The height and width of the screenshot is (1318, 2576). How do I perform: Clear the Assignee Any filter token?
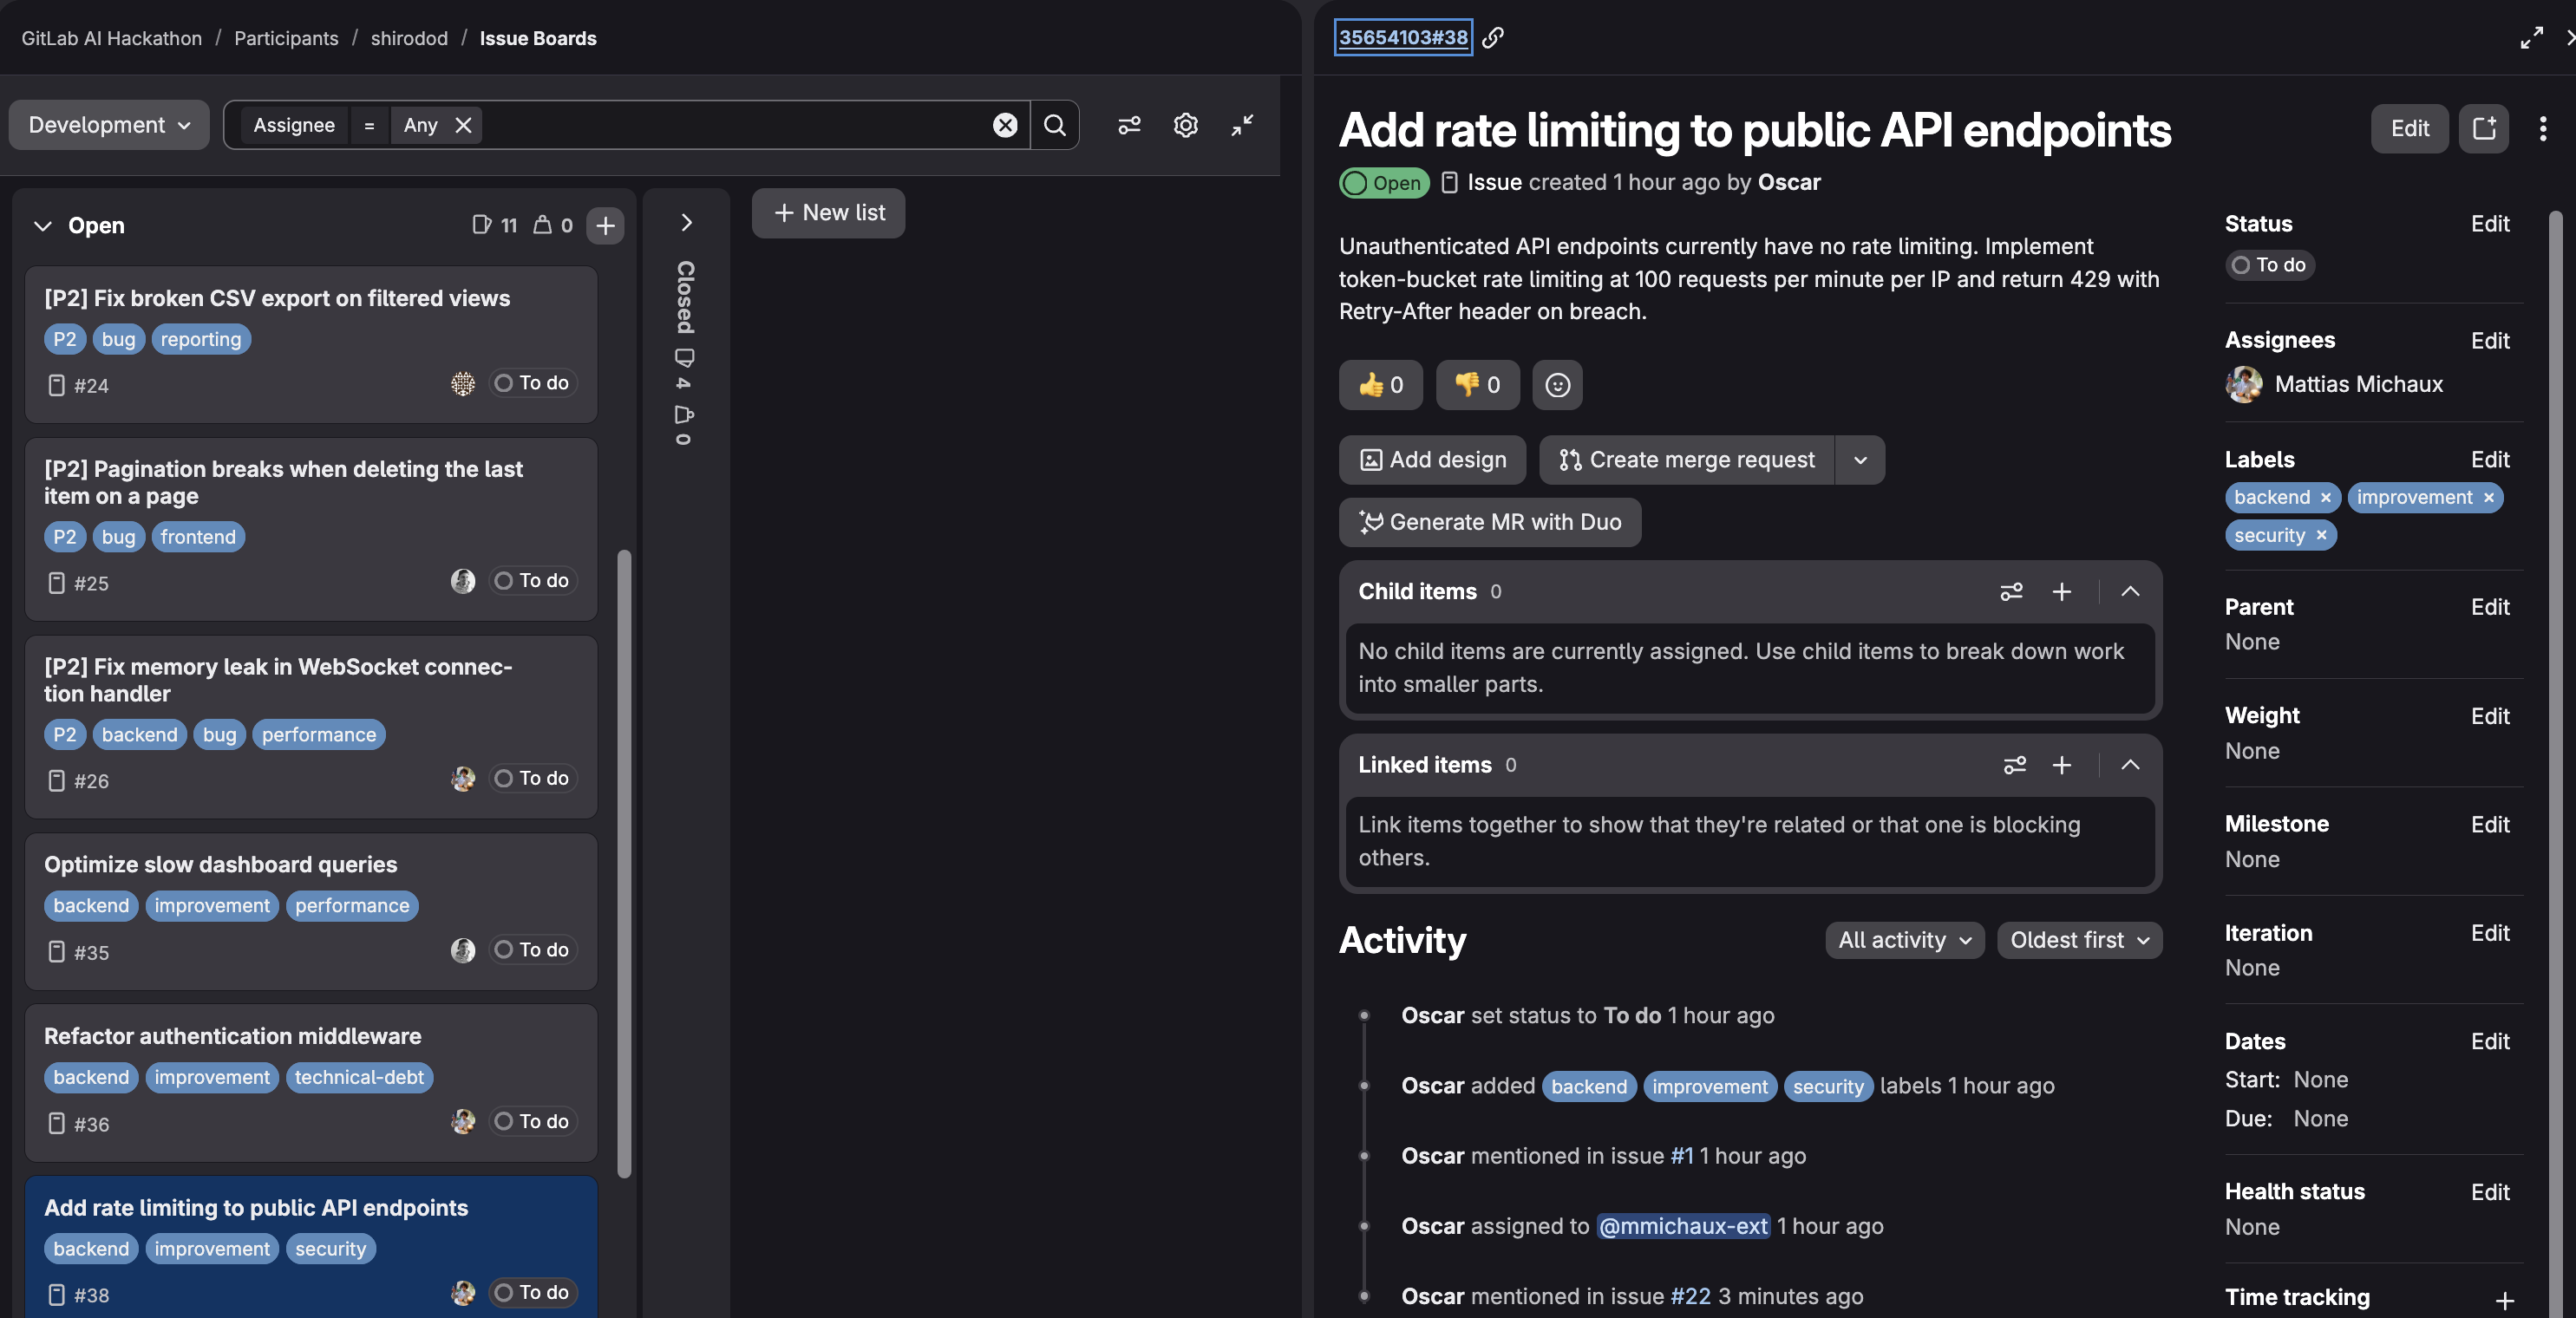[x=463, y=125]
